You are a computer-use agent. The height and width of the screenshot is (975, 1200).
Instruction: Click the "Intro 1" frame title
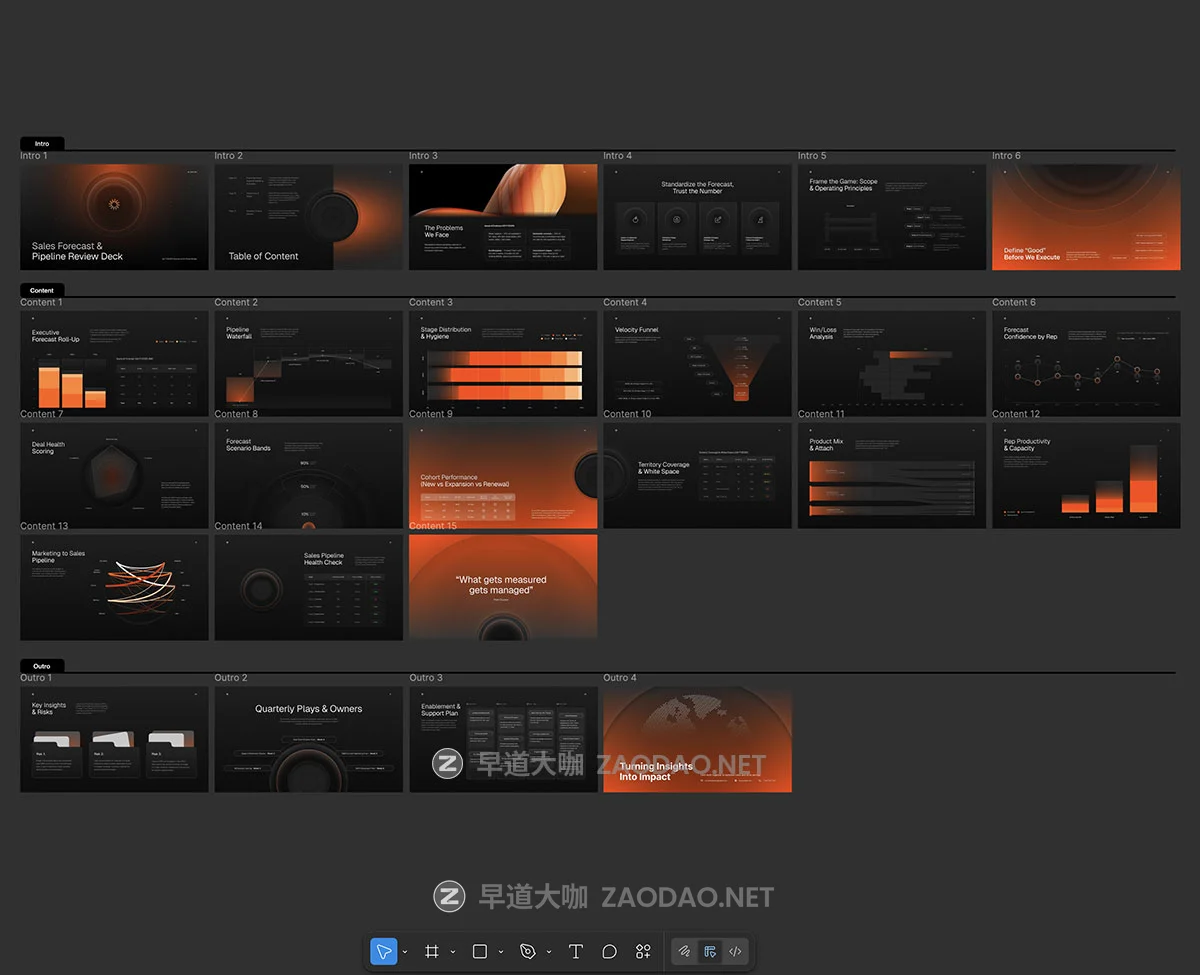[x=34, y=156]
